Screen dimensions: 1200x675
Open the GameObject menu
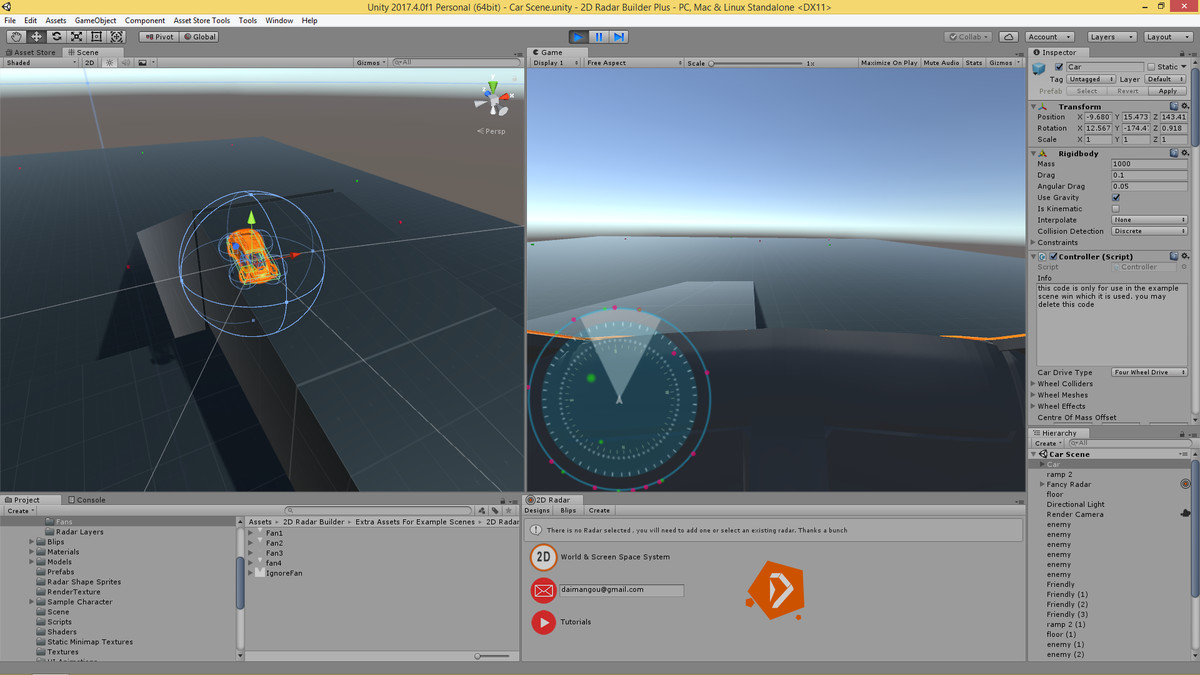tap(95, 19)
